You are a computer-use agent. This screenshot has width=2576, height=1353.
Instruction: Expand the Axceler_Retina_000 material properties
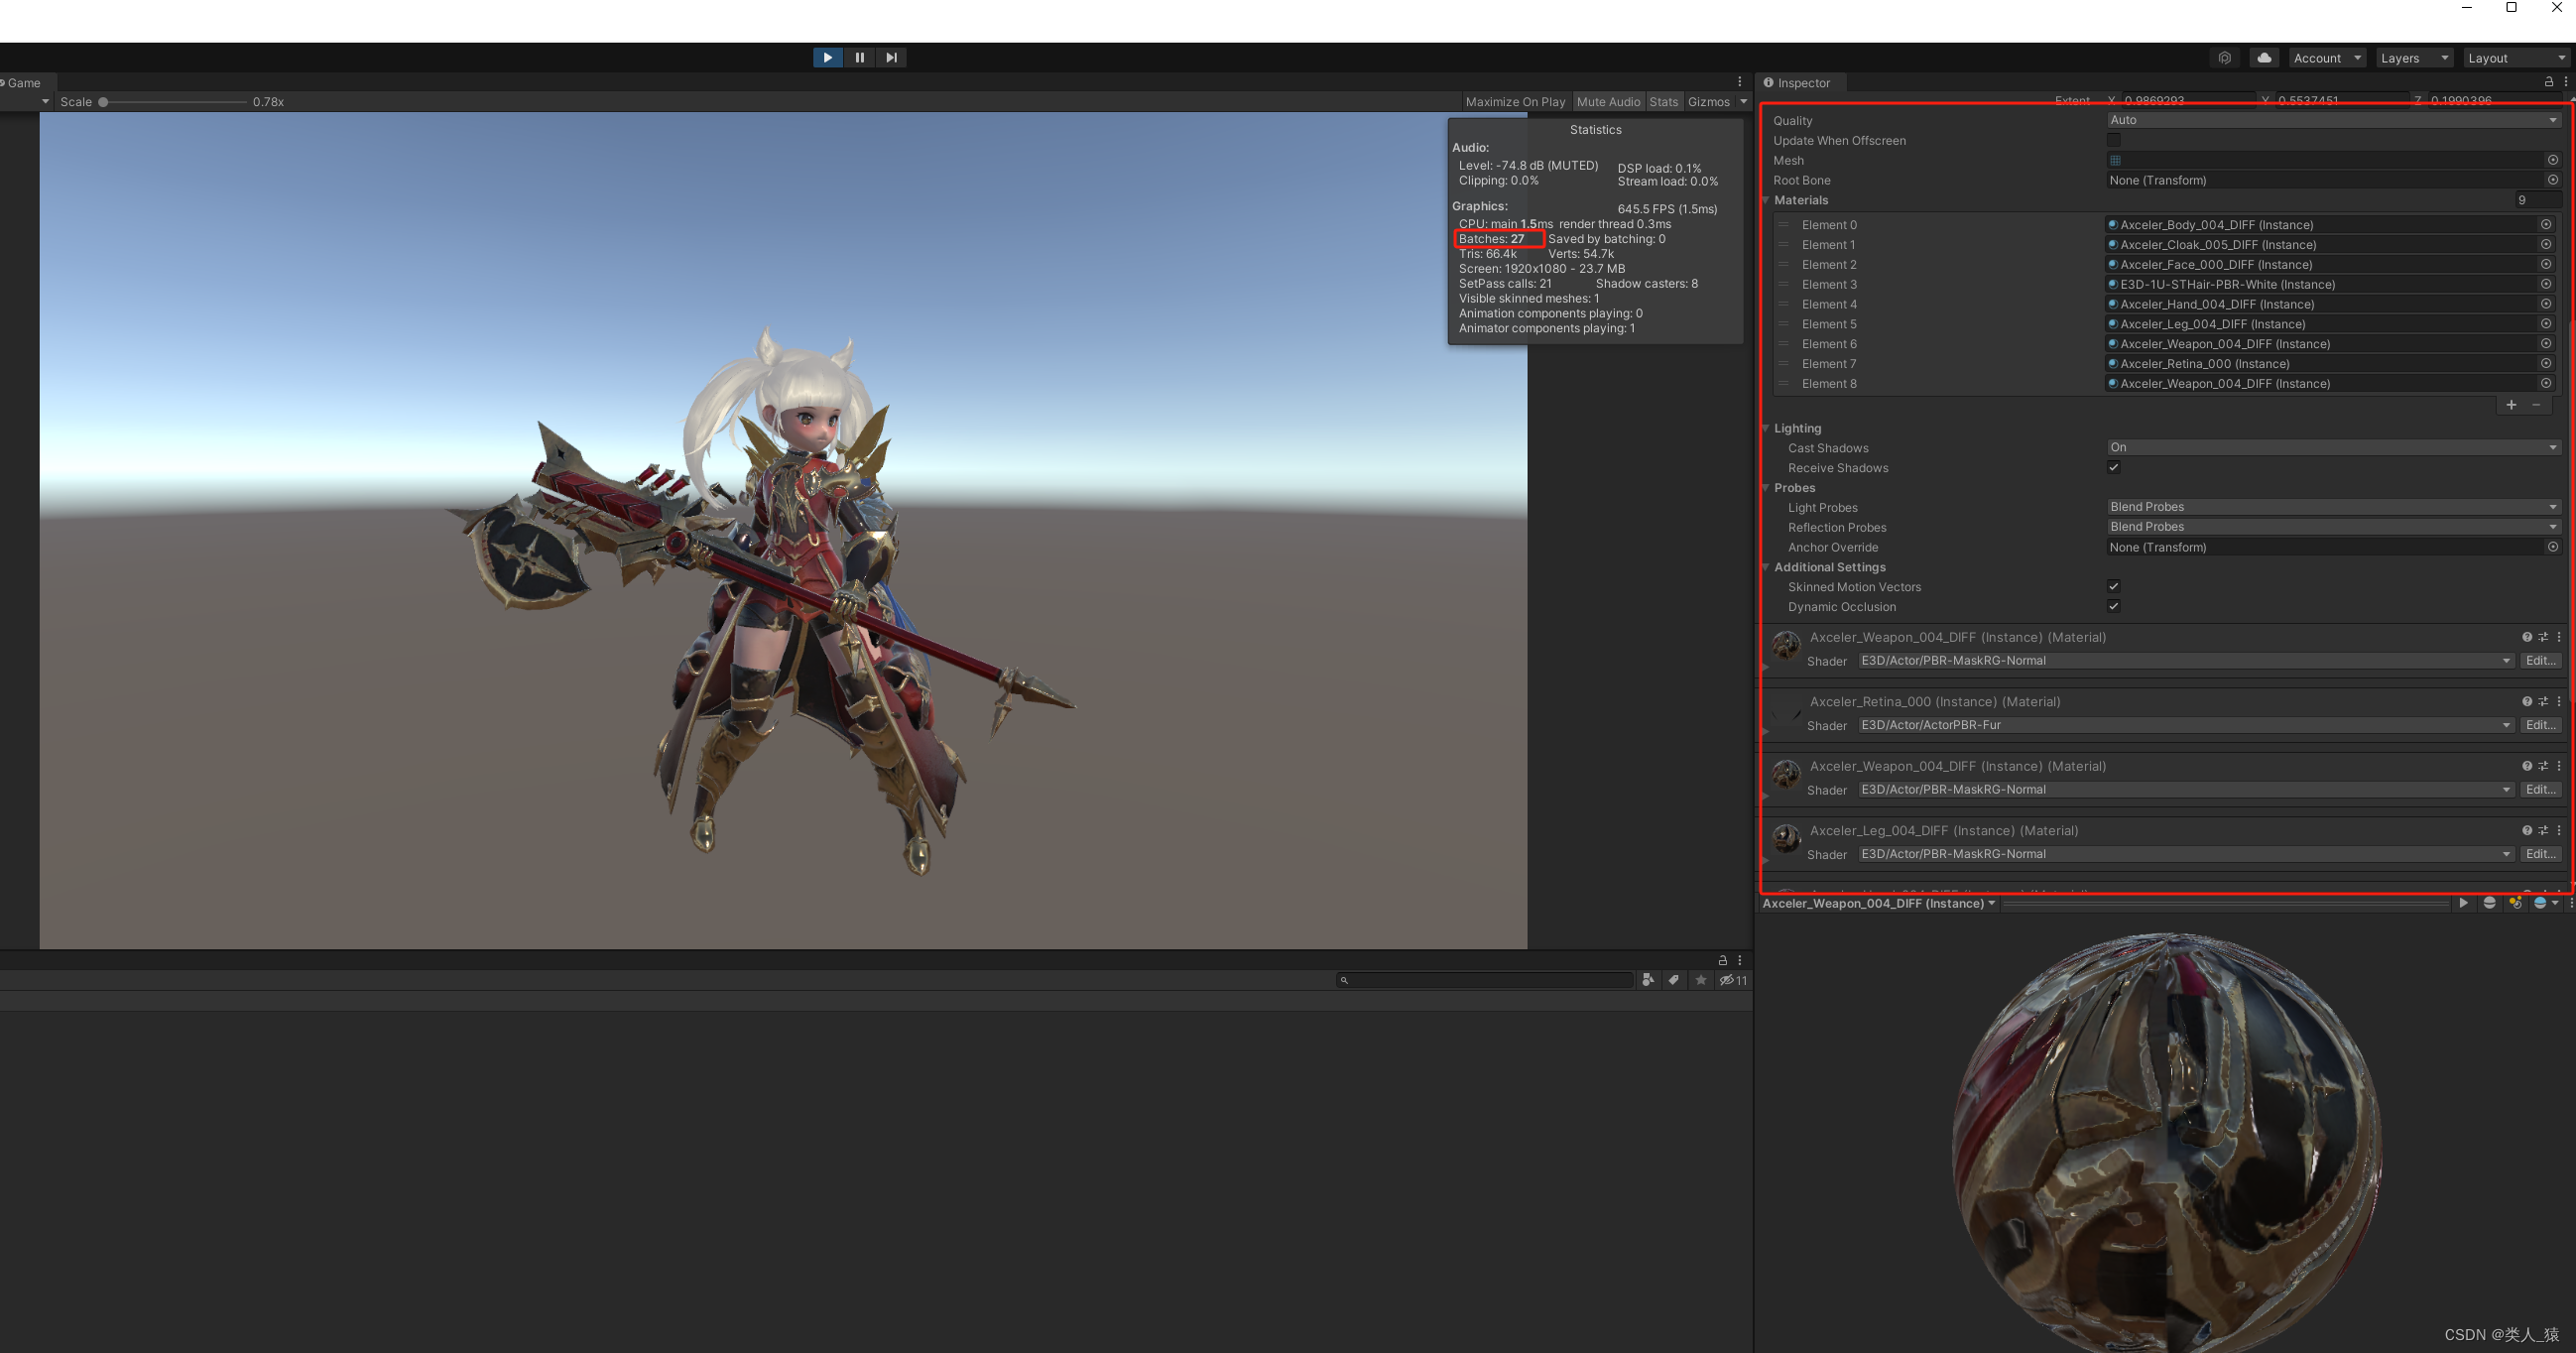[1765, 732]
